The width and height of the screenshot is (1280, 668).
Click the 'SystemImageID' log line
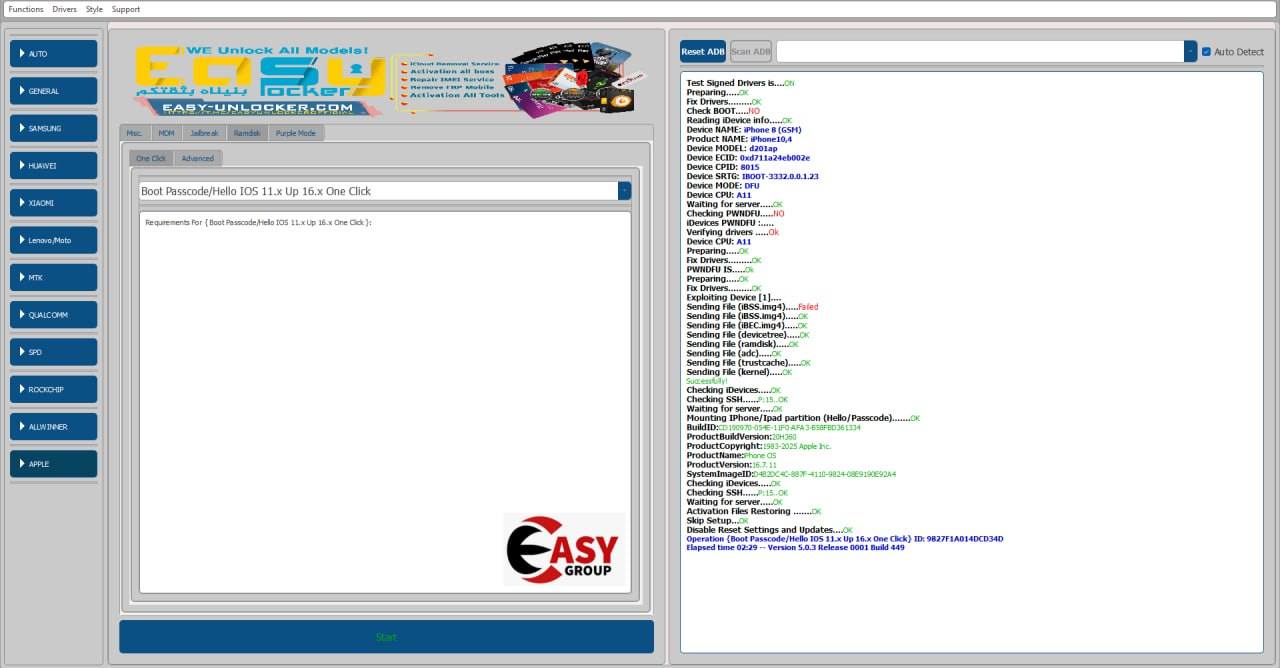pos(791,474)
